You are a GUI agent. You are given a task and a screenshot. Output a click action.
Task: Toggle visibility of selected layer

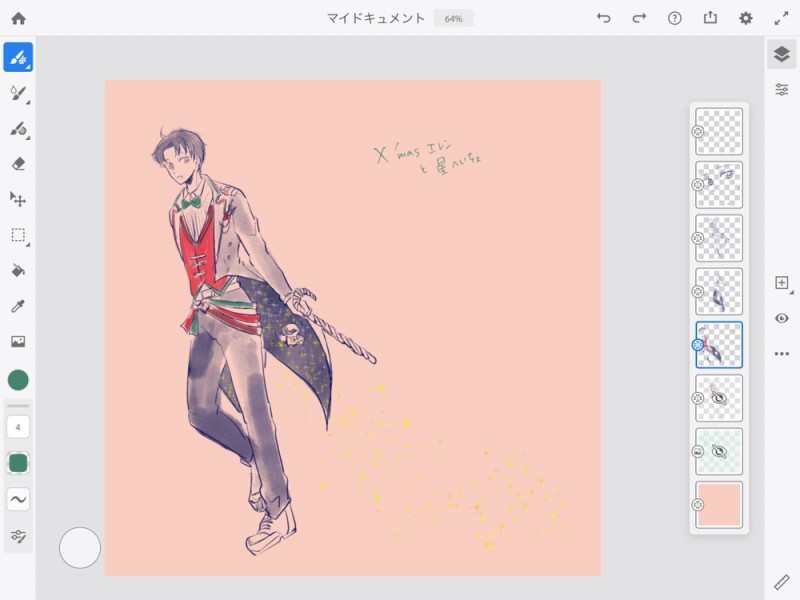click(x=782, y=318)
